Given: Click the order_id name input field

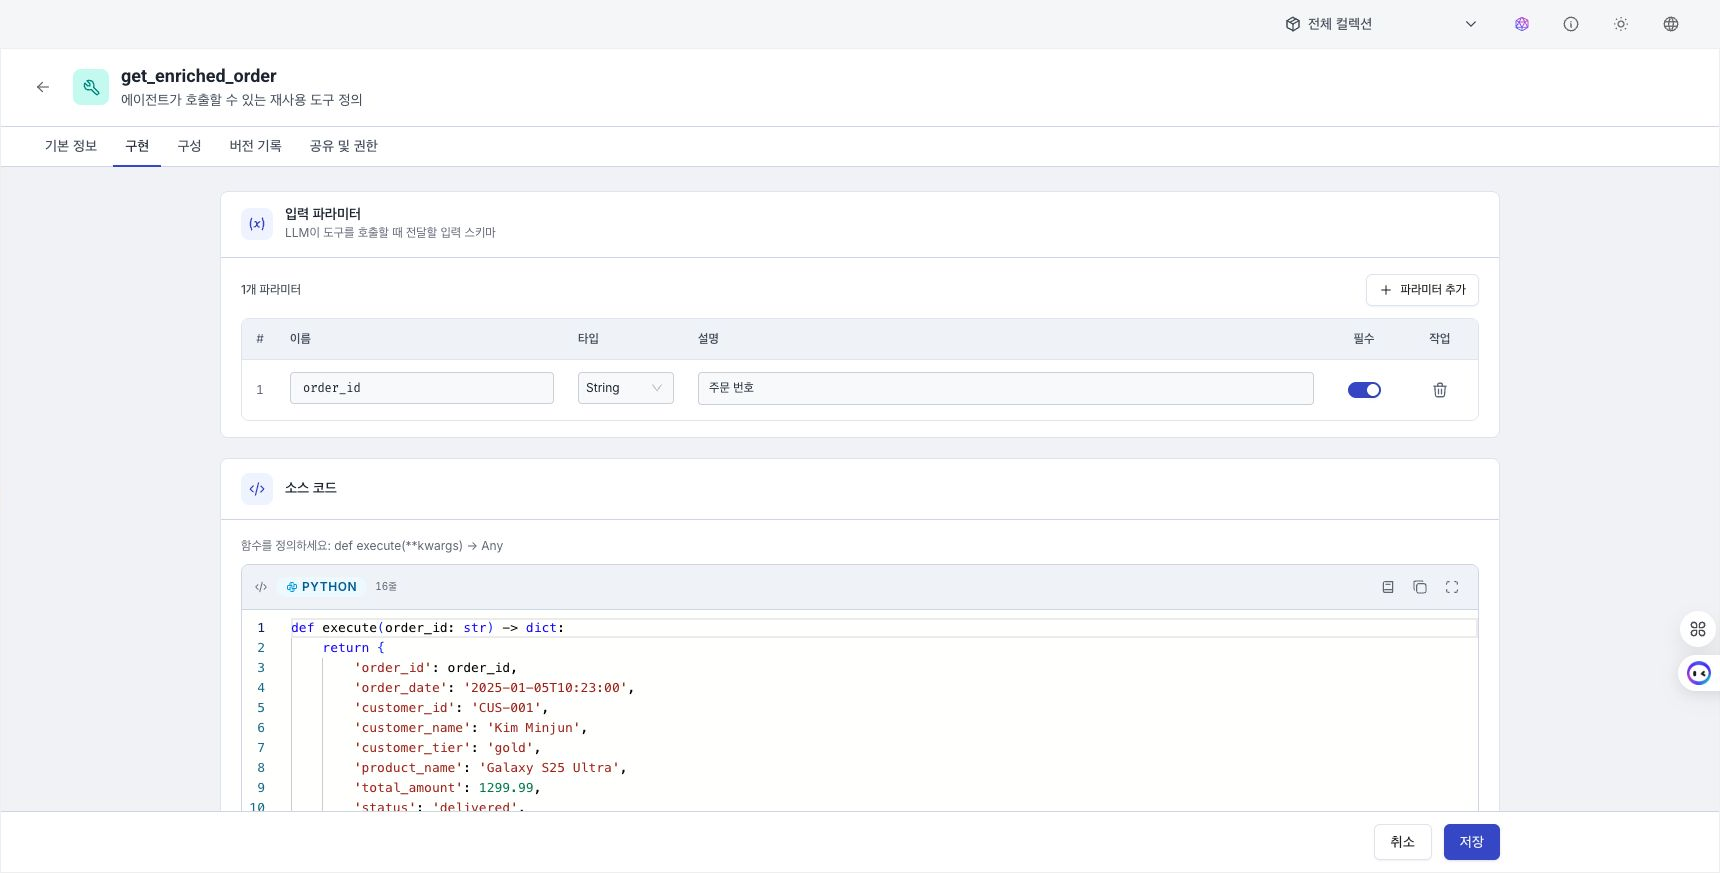Looking at the screenshot, I should pyautogui.click(x=422, y=388).
